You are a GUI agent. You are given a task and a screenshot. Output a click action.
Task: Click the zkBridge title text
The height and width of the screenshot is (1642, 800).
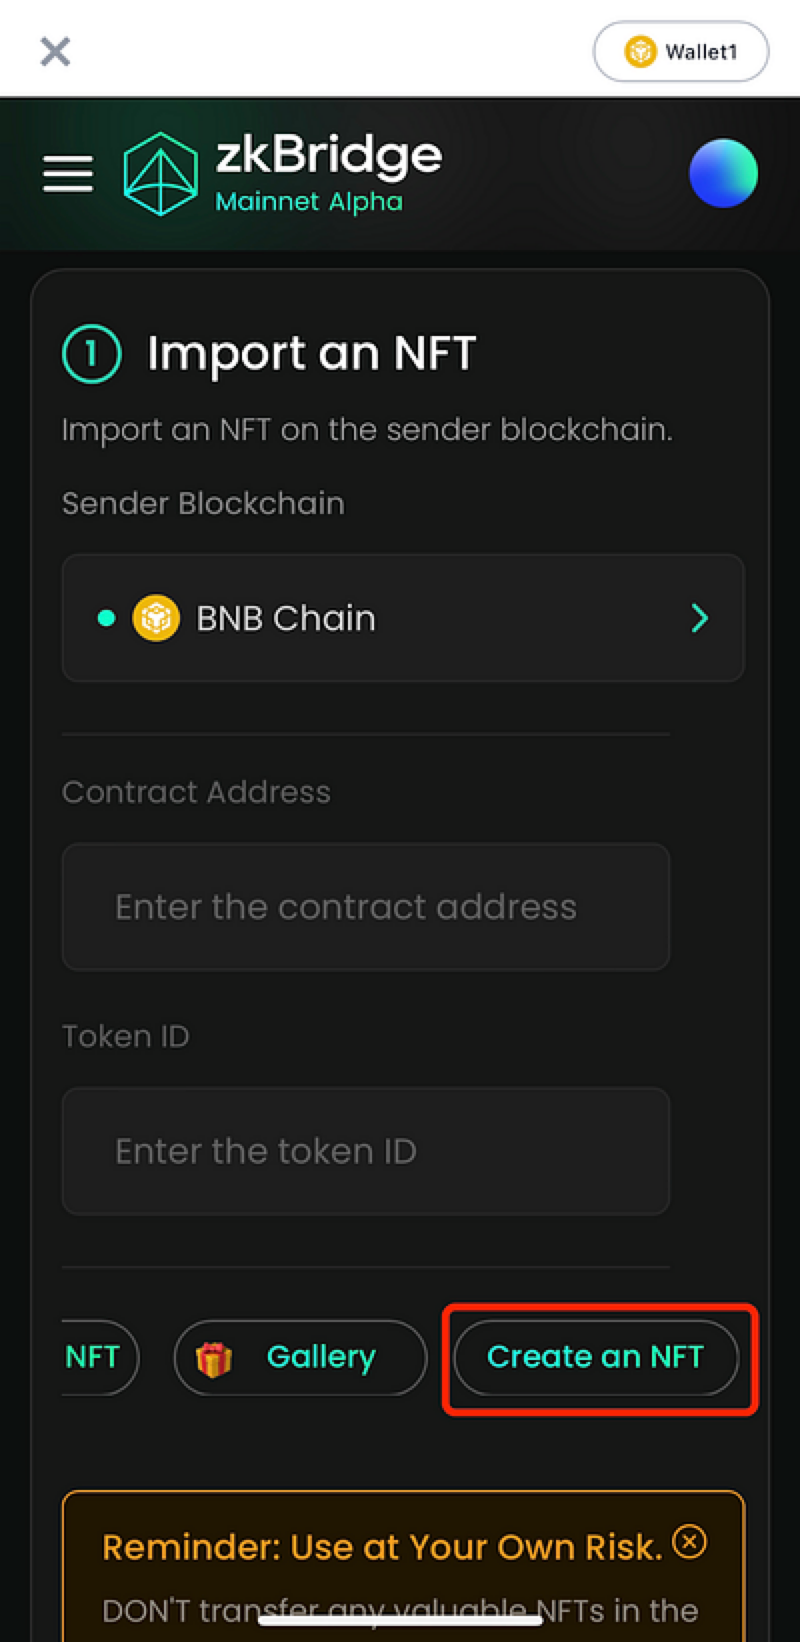pyautogui.click(x=329, y=155)
